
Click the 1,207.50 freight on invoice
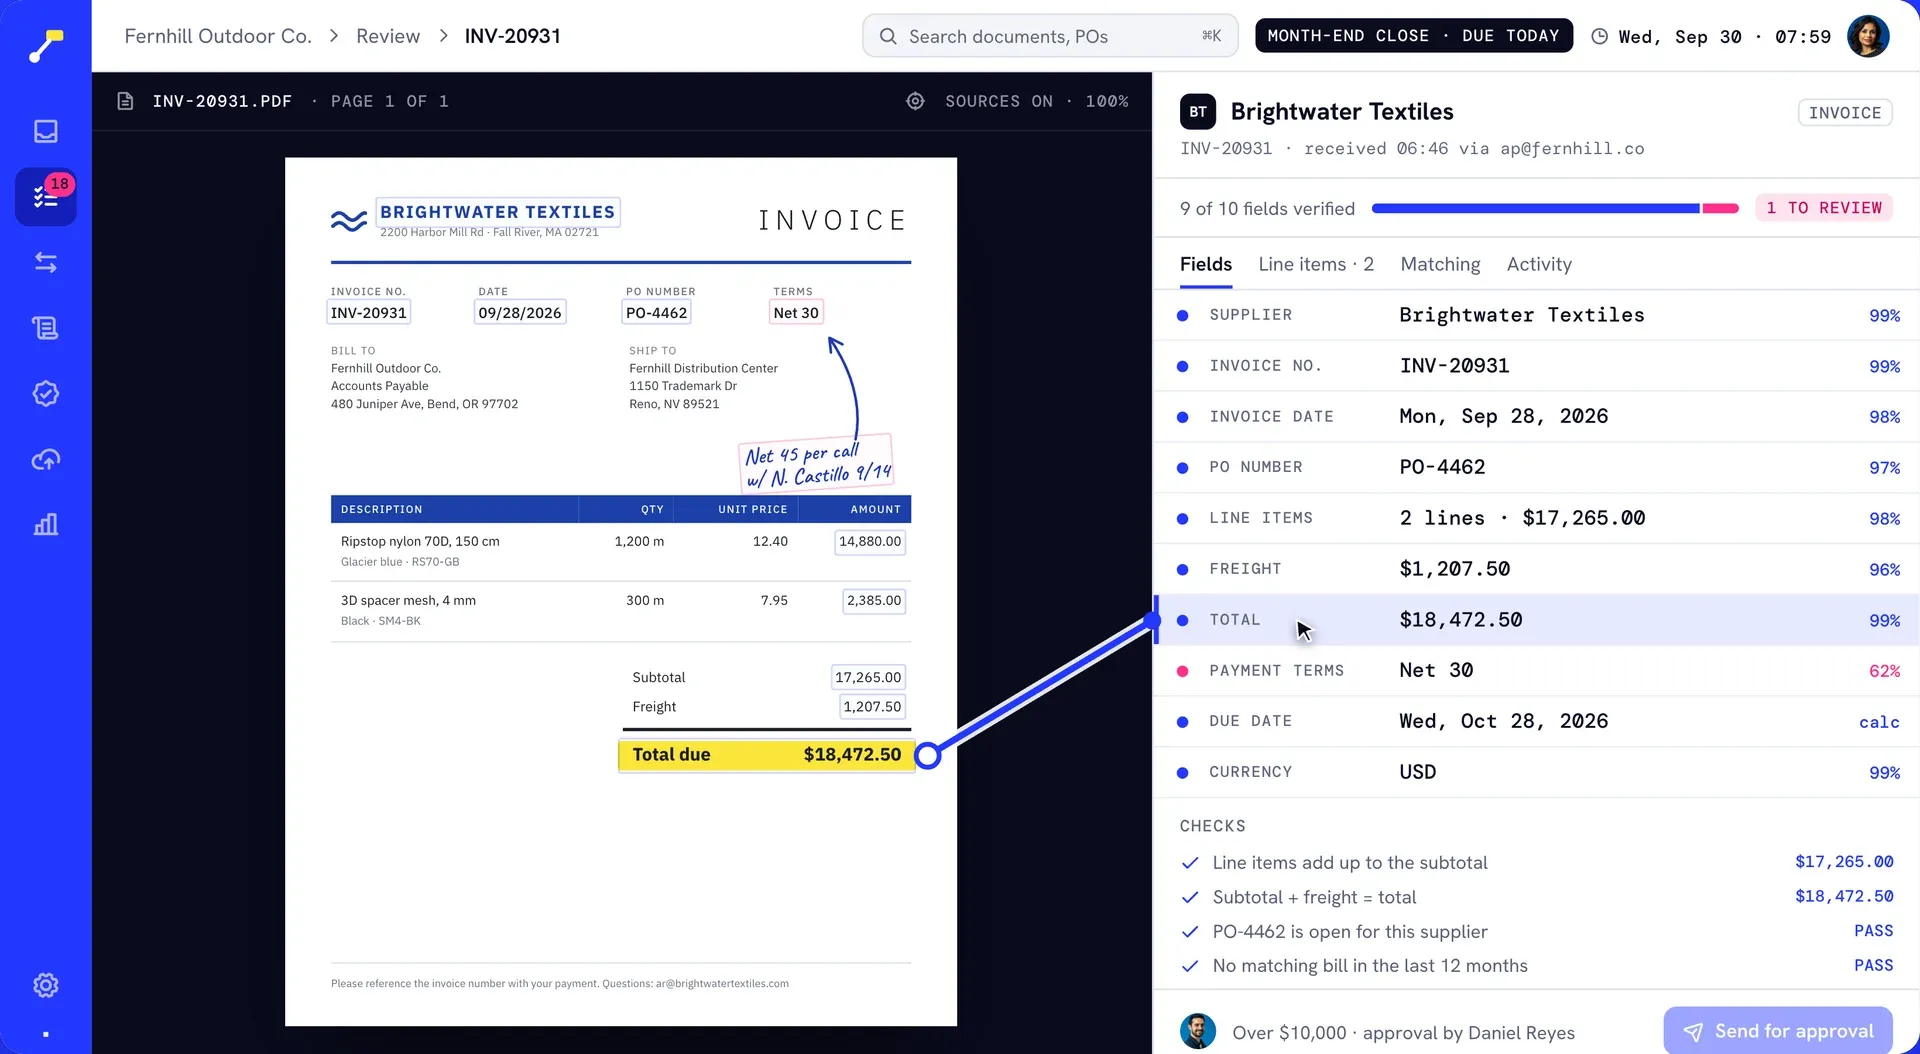pos(872,707)
